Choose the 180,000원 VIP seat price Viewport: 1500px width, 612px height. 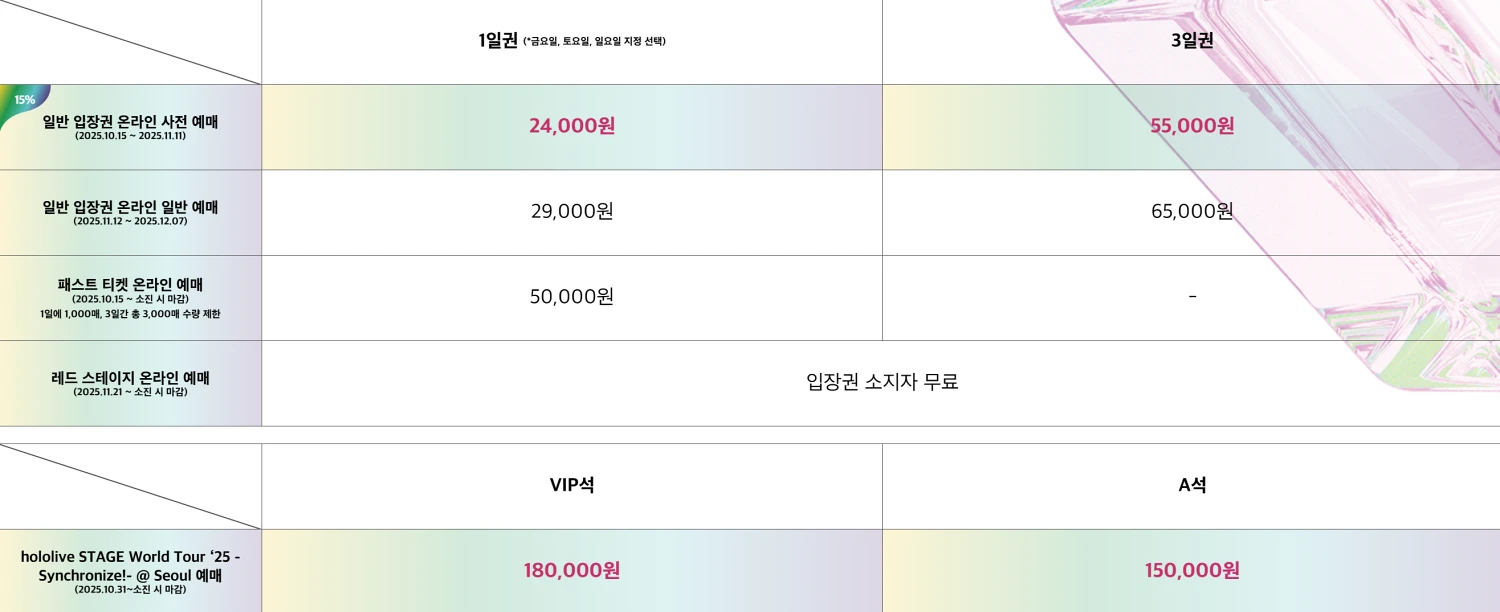click(572, 571)
